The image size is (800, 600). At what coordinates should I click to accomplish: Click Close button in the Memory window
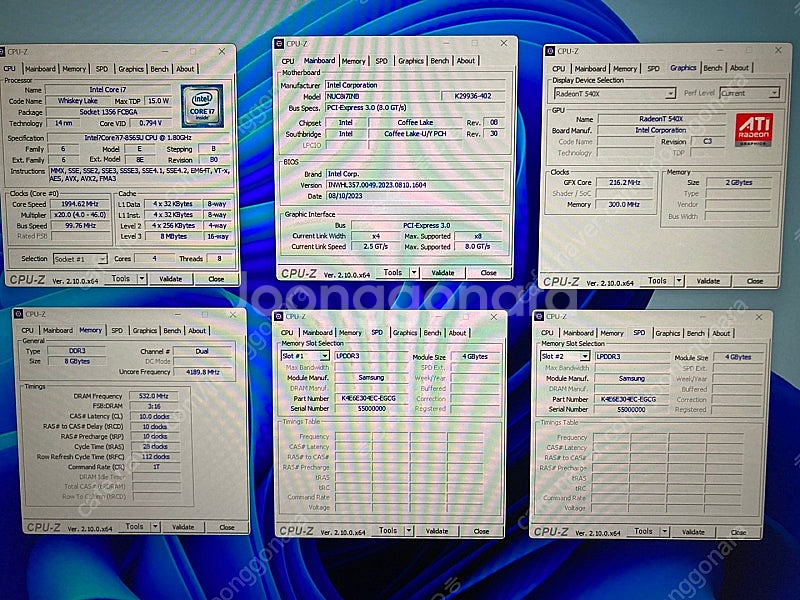[227, 527]
